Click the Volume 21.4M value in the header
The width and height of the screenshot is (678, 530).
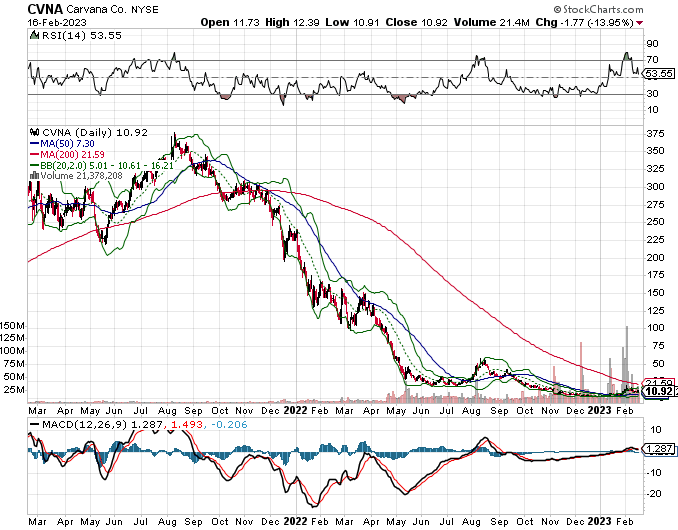coord(491,22)
